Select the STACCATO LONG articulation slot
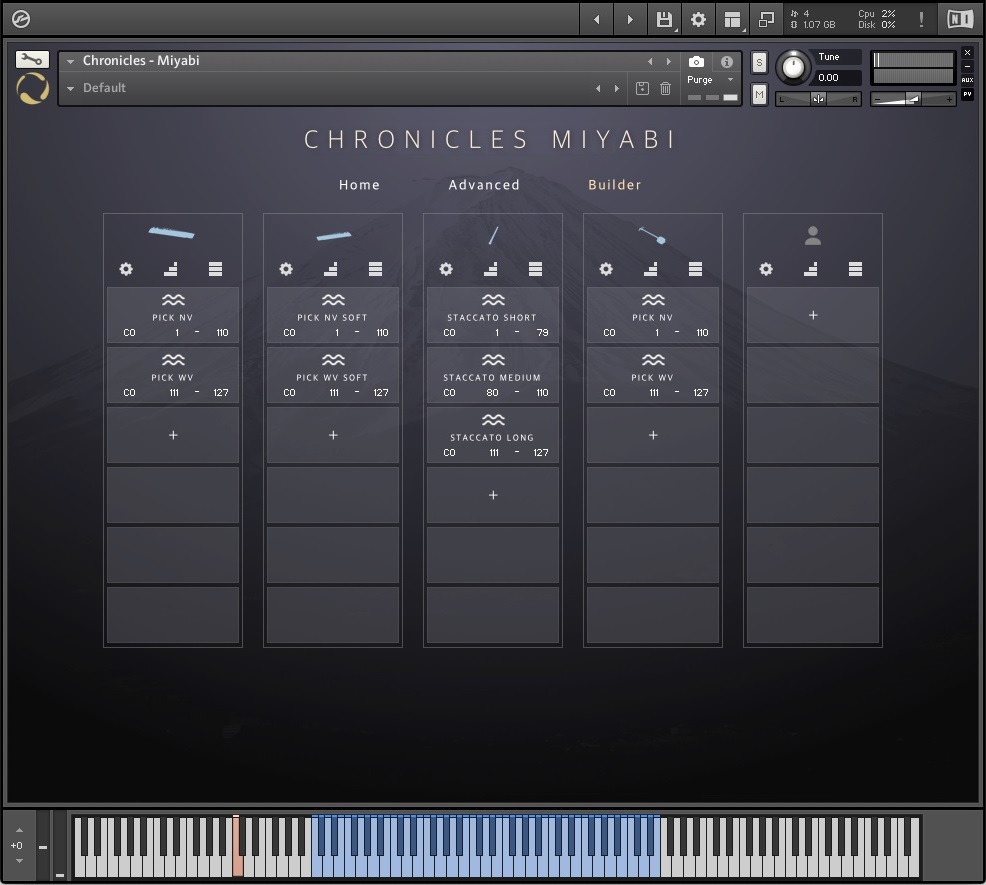 (x=493, y=435)
